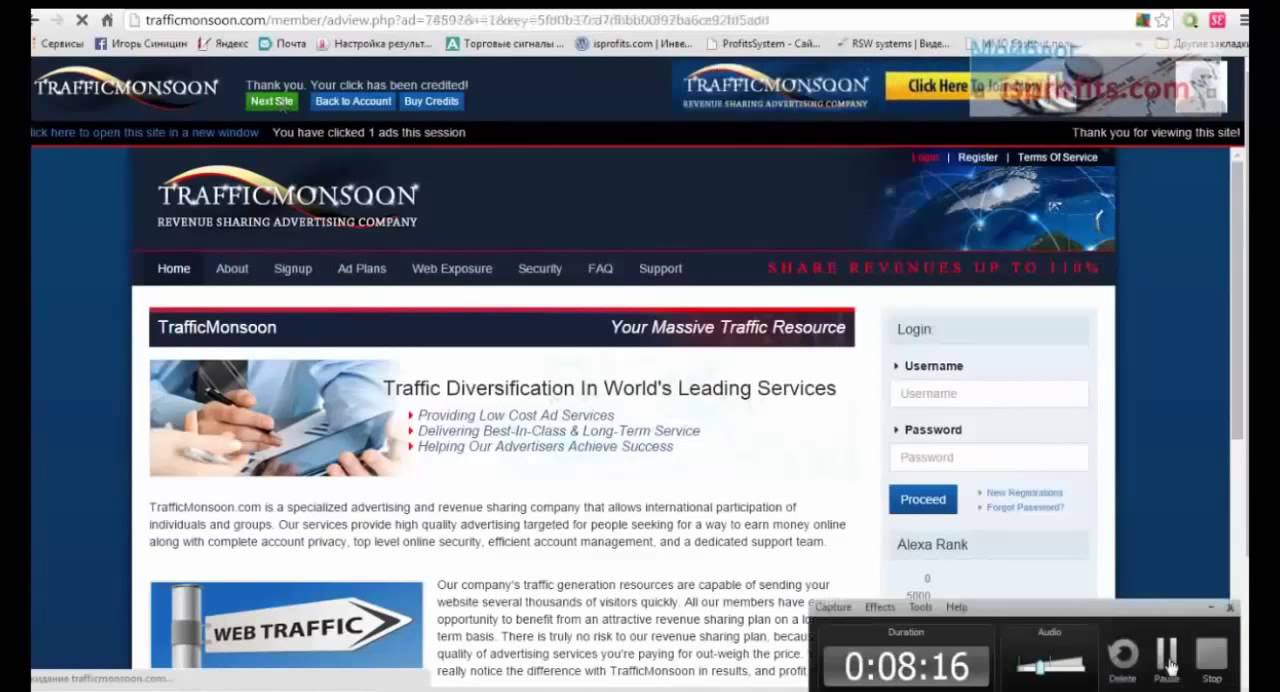The image size is (1280, 692).
Task: Click the green magnifier extension icon
Action: [1190, 20]
